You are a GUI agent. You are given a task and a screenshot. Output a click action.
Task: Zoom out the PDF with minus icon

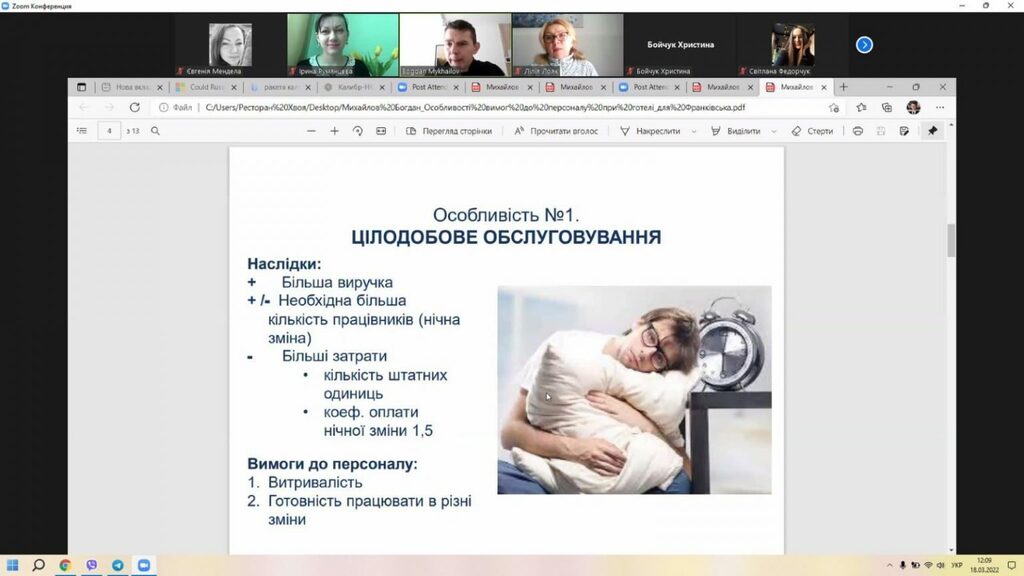[312, 131]
